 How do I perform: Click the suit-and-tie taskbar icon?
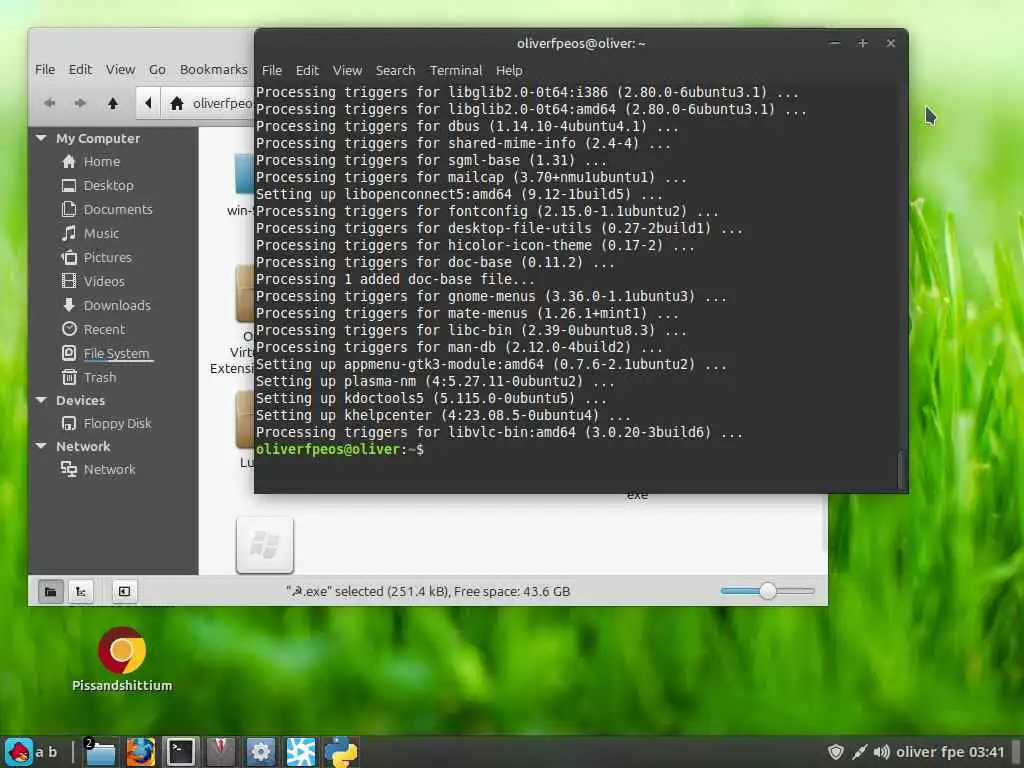[x=221, y=752]
